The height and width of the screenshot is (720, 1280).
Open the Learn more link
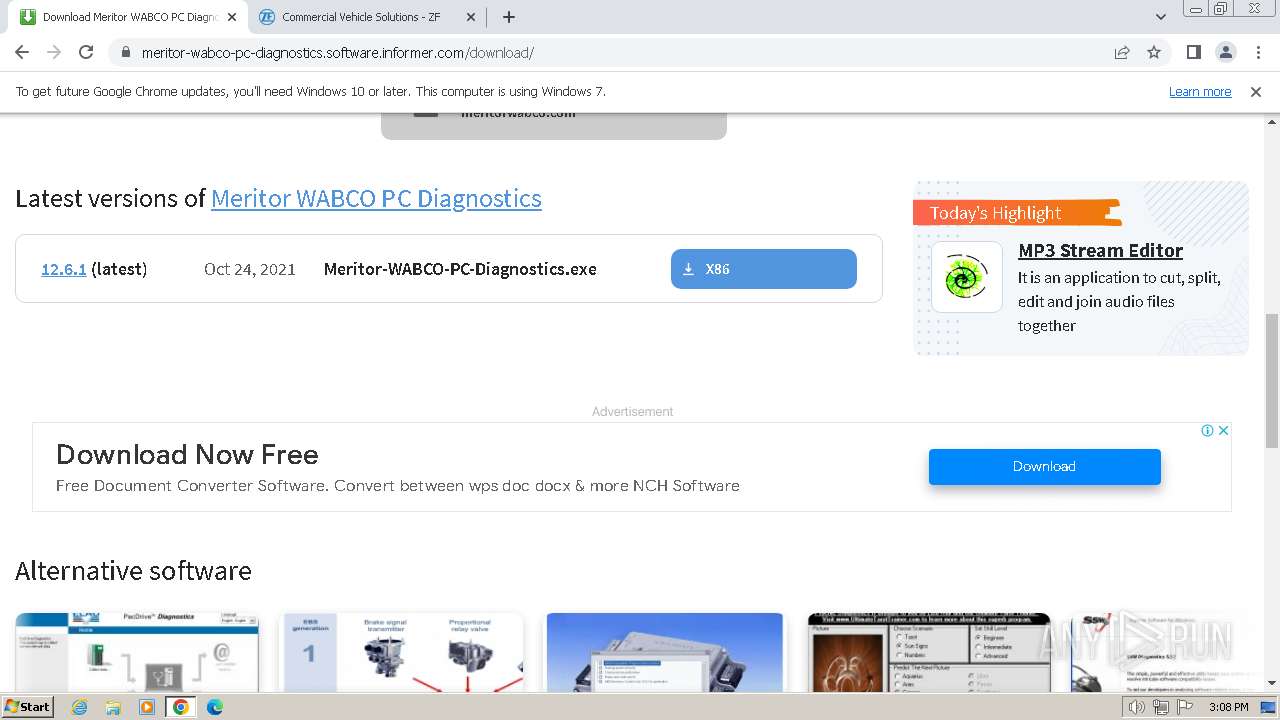(x=1200, y=92)
